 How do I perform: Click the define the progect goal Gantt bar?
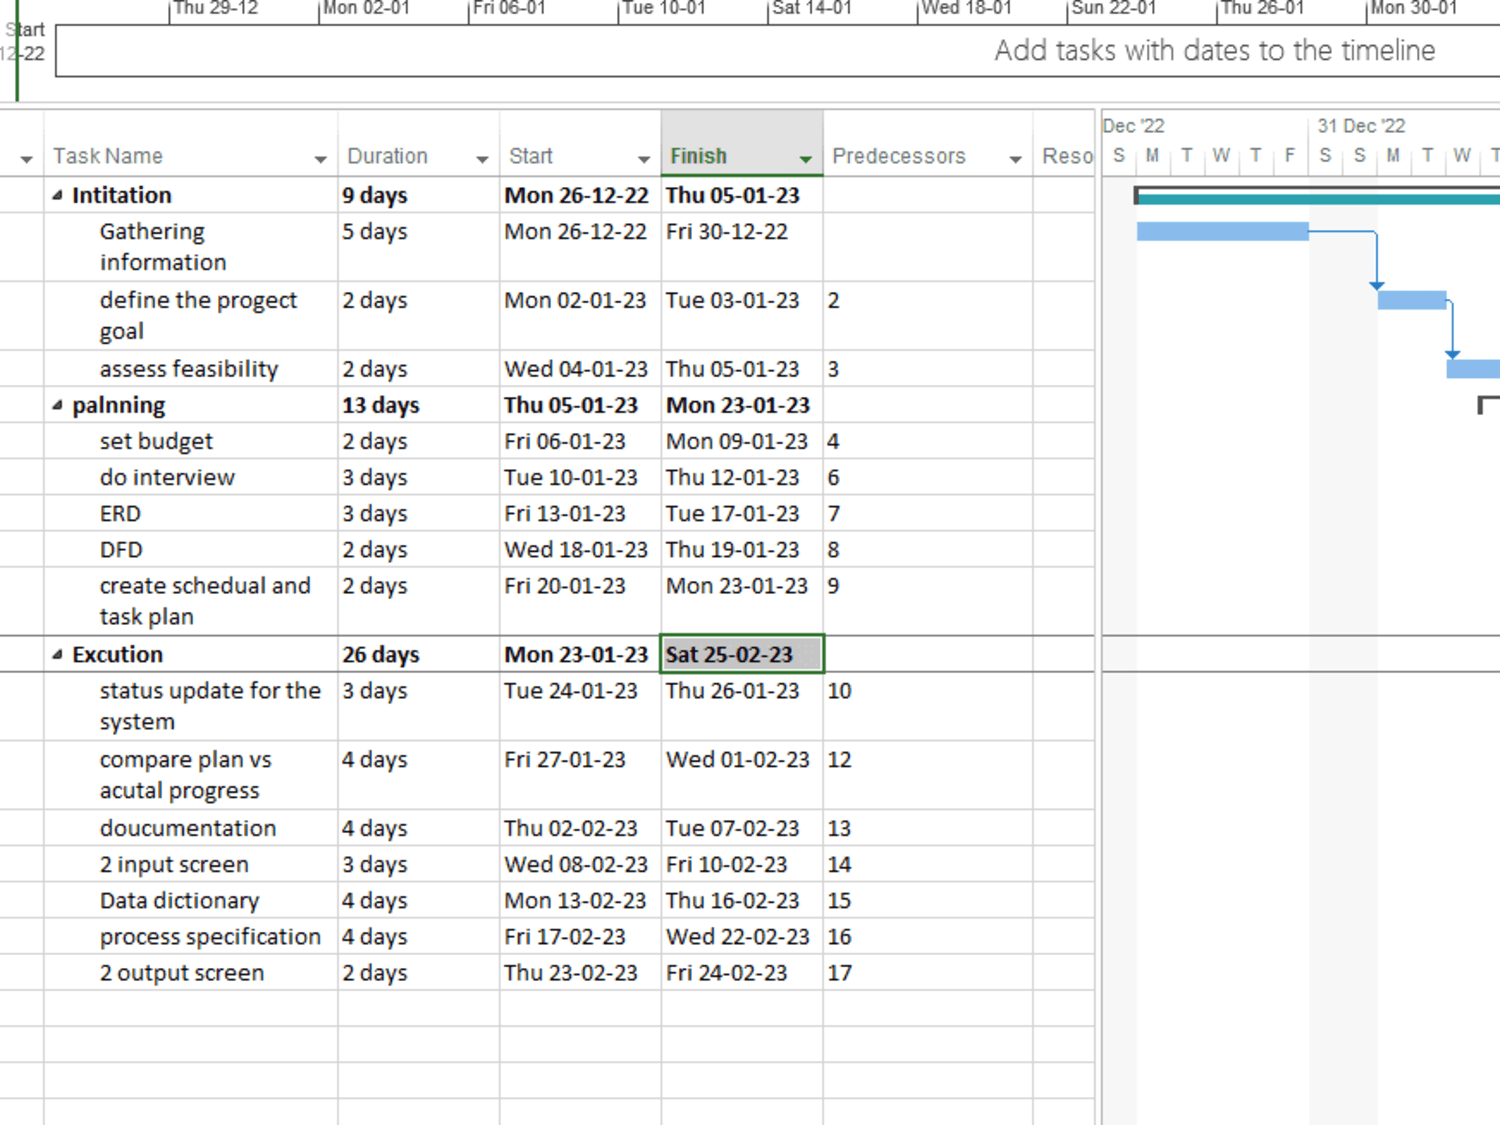point(1412,300)
